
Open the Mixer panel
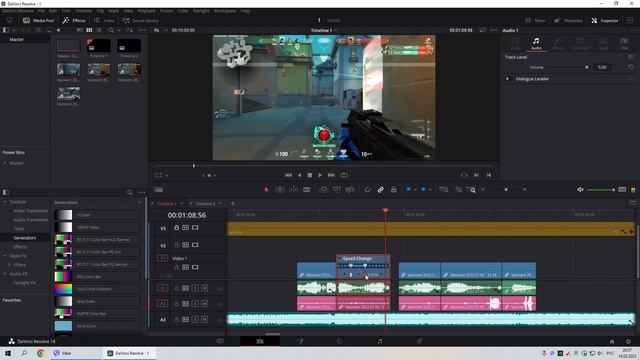coord(535,20)
